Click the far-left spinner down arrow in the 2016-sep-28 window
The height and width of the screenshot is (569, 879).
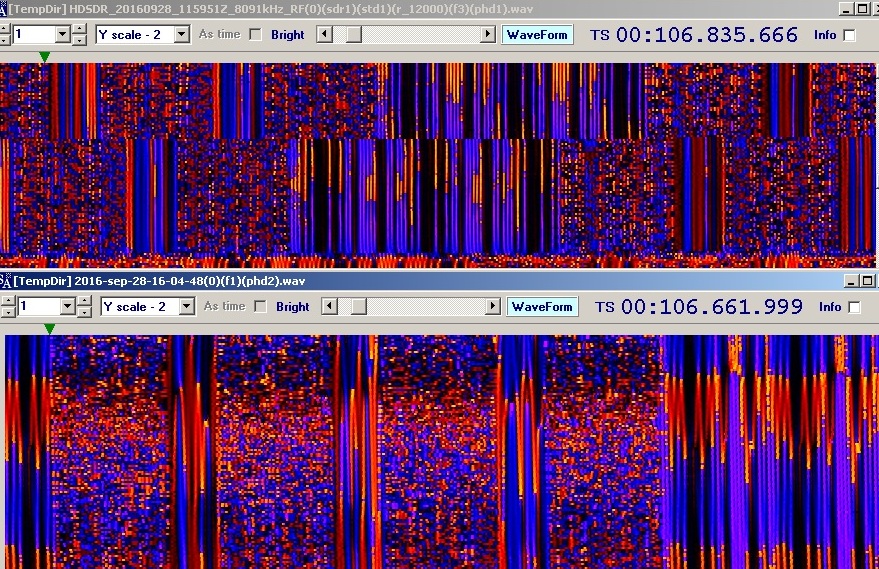7,312
